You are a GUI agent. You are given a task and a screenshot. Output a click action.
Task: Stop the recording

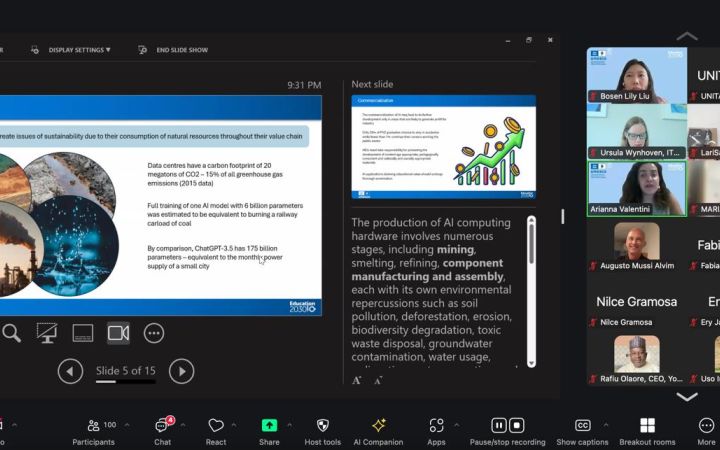click(x=517, y=426)
